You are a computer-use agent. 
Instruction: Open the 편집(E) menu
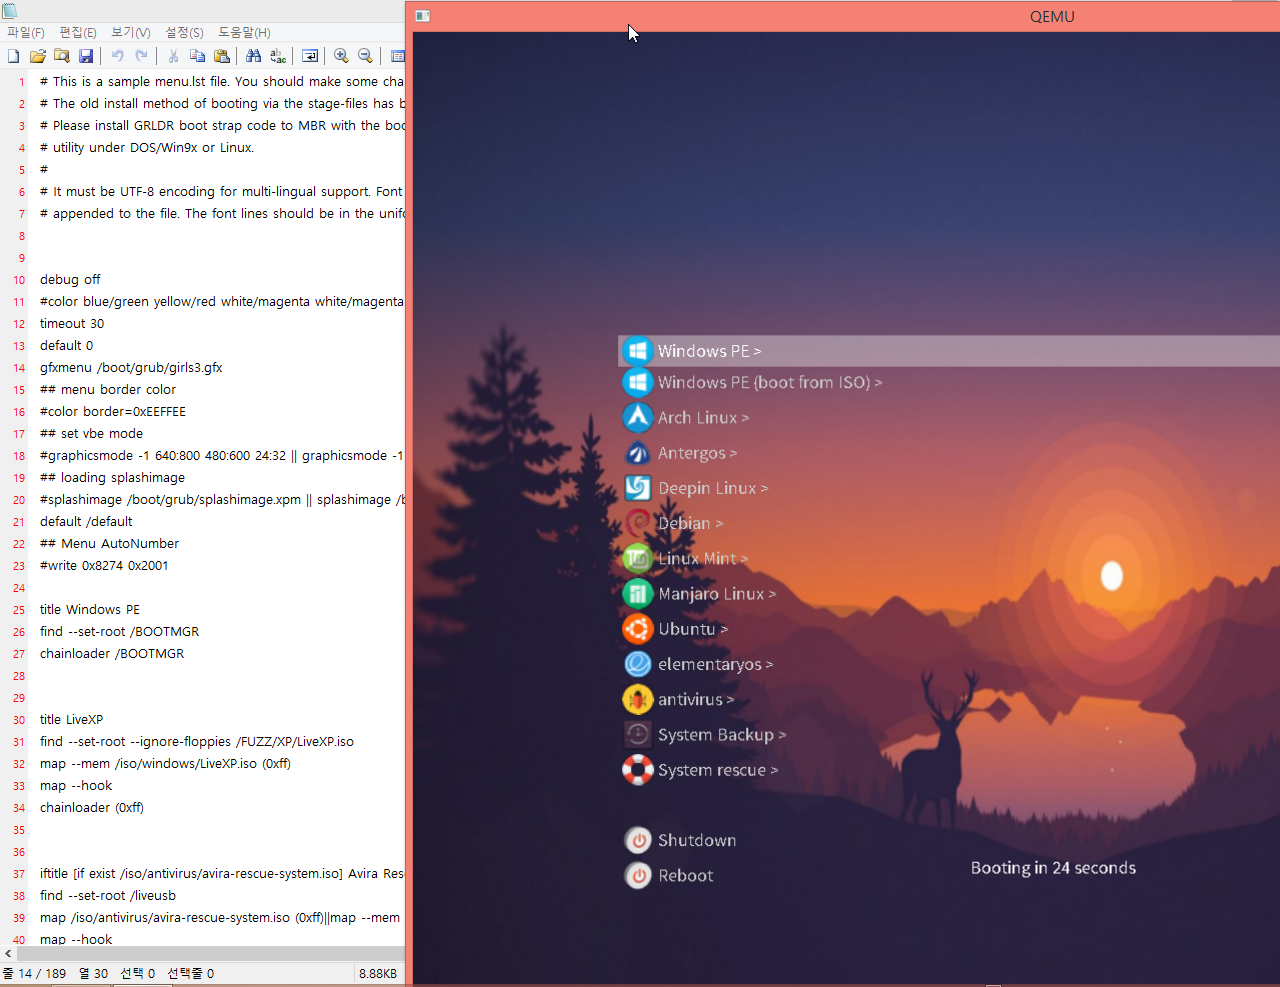click(78, 33)
